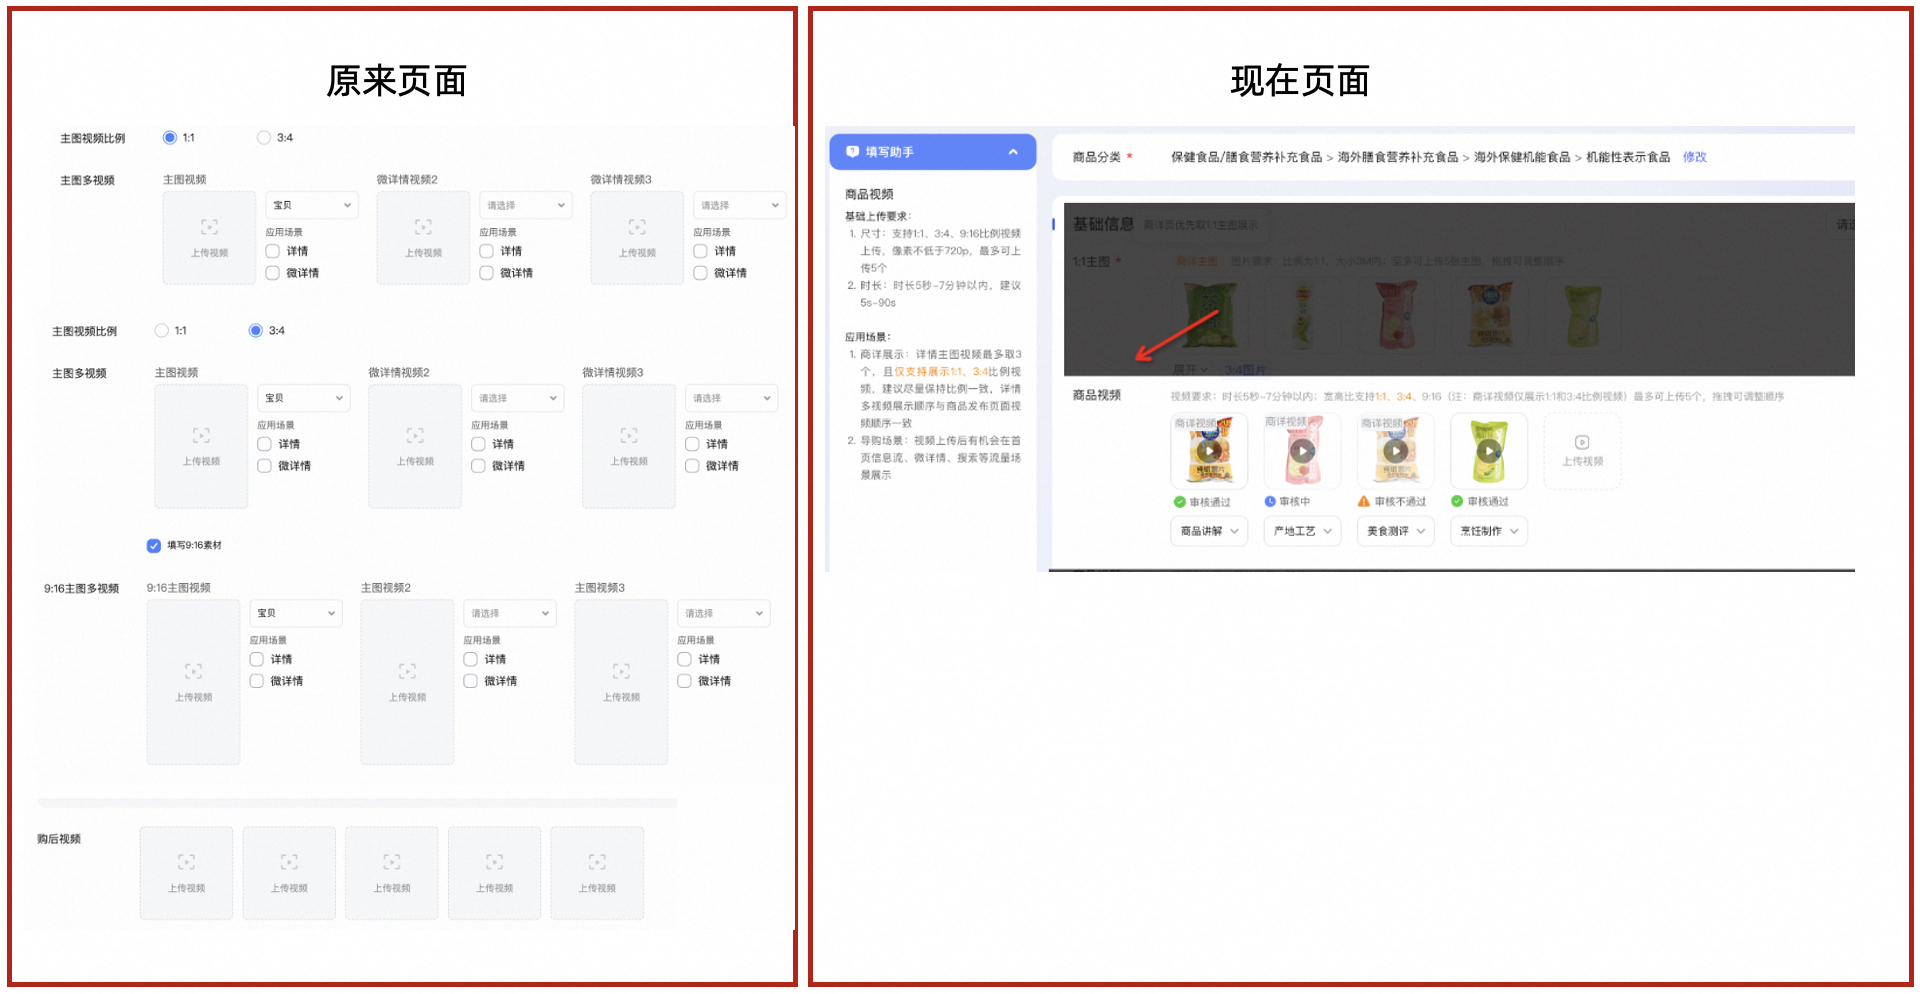The image size is (1920, 994).
Task: Upload 微详情视频3 under the selected 1:1 ratio
Action: pyautogui.click(x=637, y=238)
